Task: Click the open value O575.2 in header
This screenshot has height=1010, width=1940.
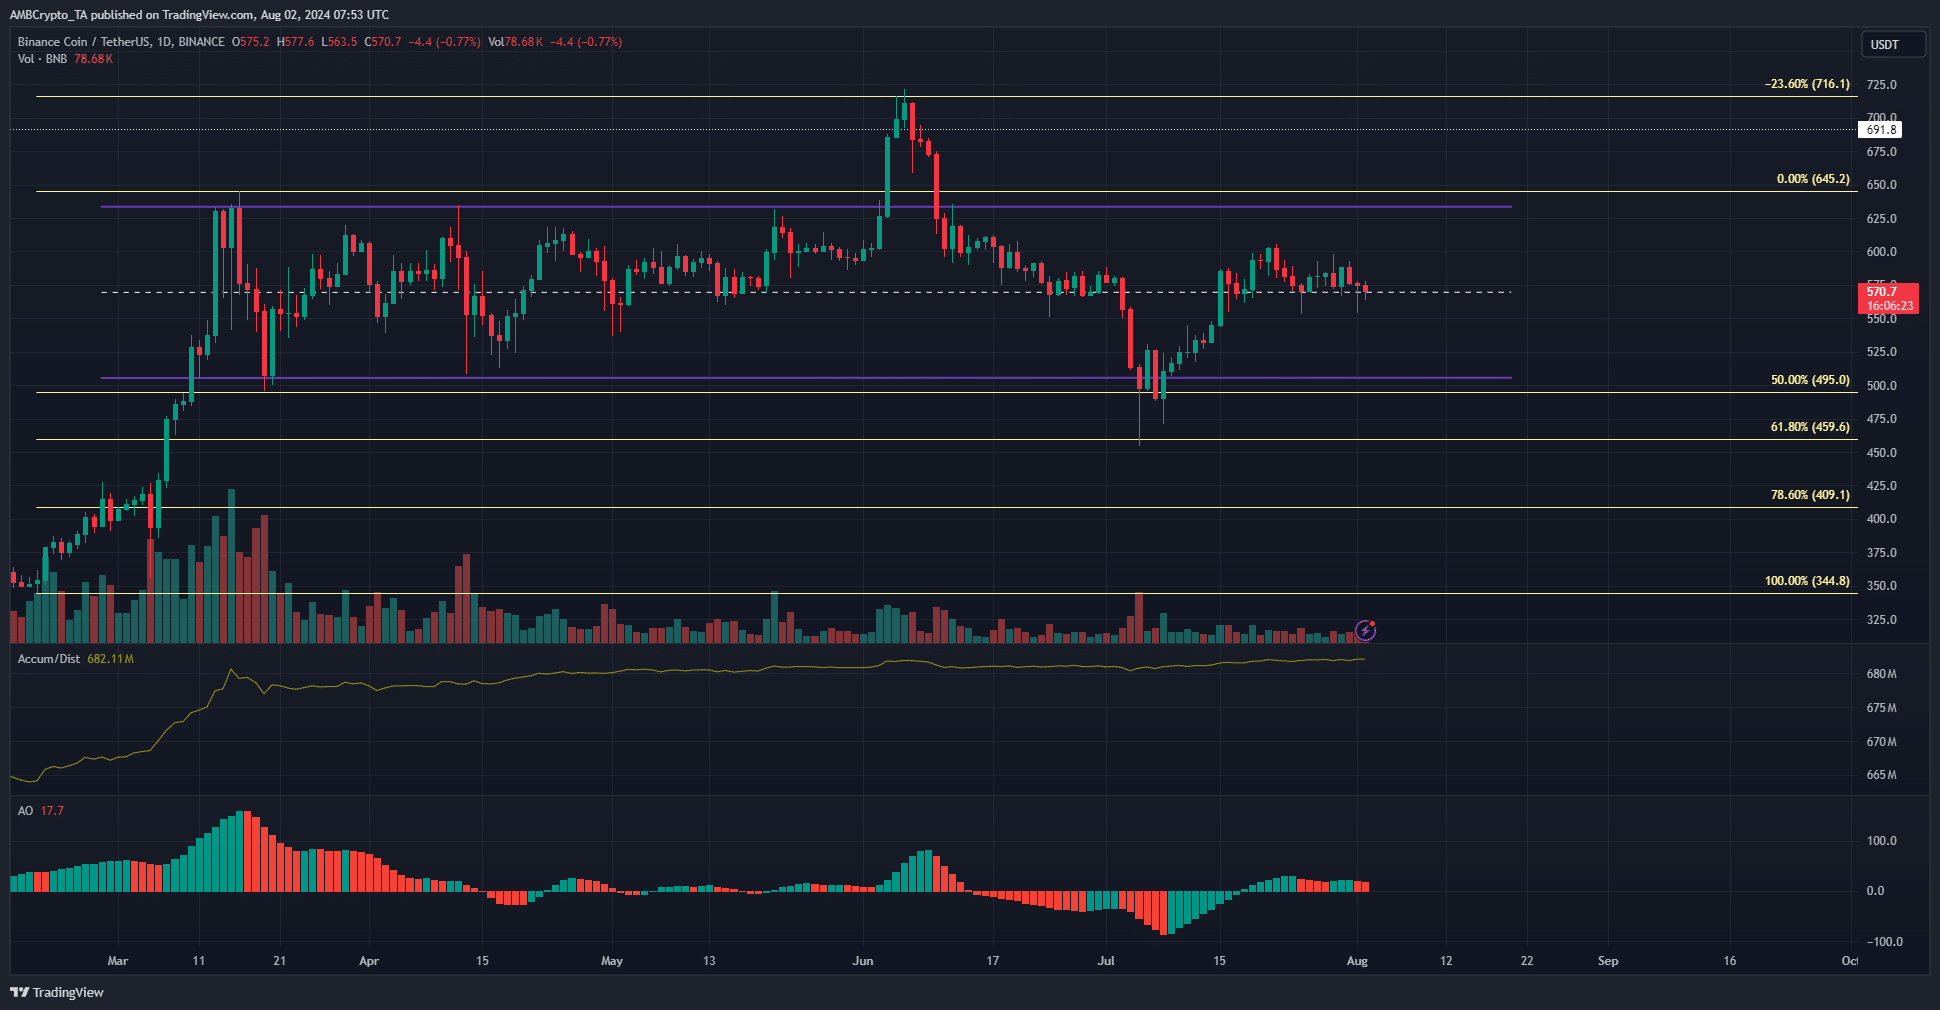Action: click(251, 42)
